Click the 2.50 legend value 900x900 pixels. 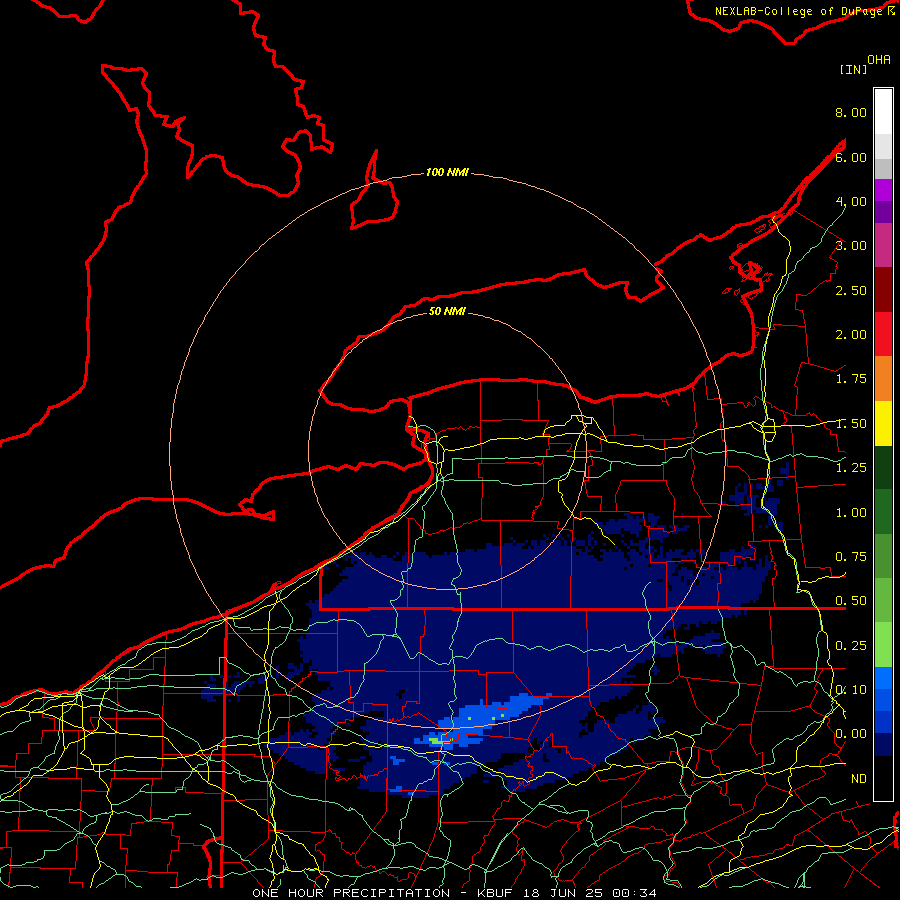(851, 290)
